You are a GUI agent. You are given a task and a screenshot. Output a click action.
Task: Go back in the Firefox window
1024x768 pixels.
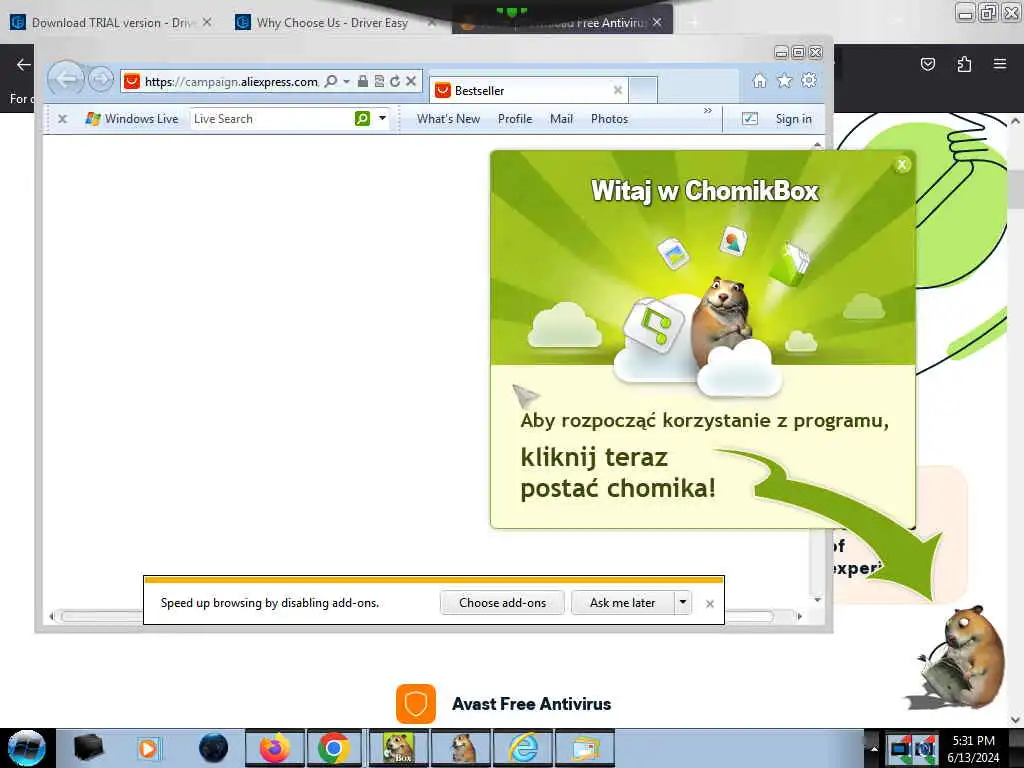tap(24, 65)
